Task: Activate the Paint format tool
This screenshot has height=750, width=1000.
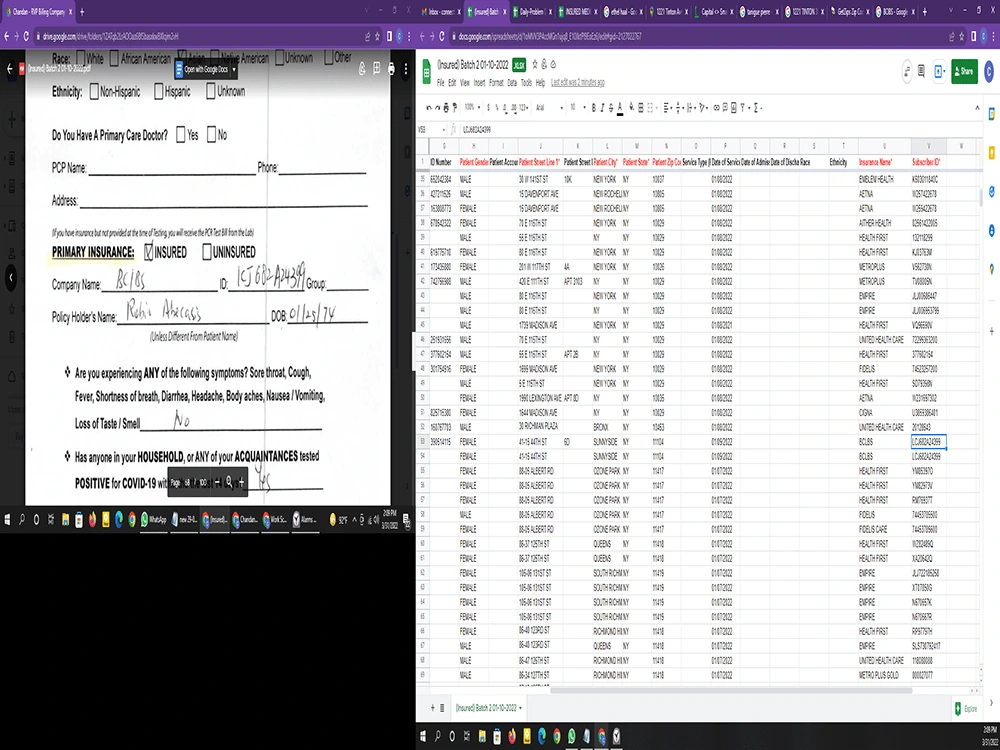Action: click(x=455, y=108)
